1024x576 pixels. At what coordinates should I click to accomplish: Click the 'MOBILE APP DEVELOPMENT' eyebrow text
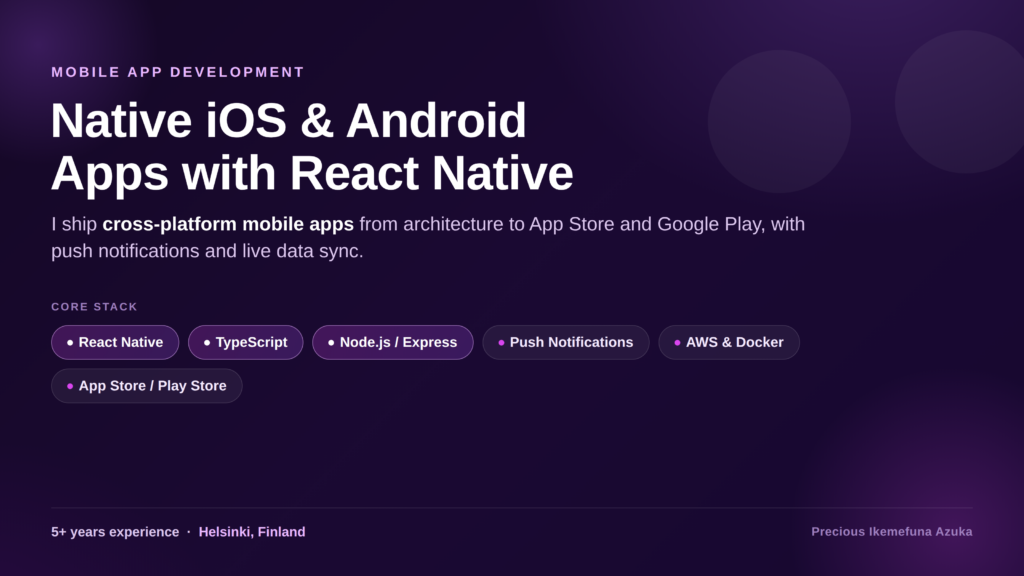click(x=178, y=72)
